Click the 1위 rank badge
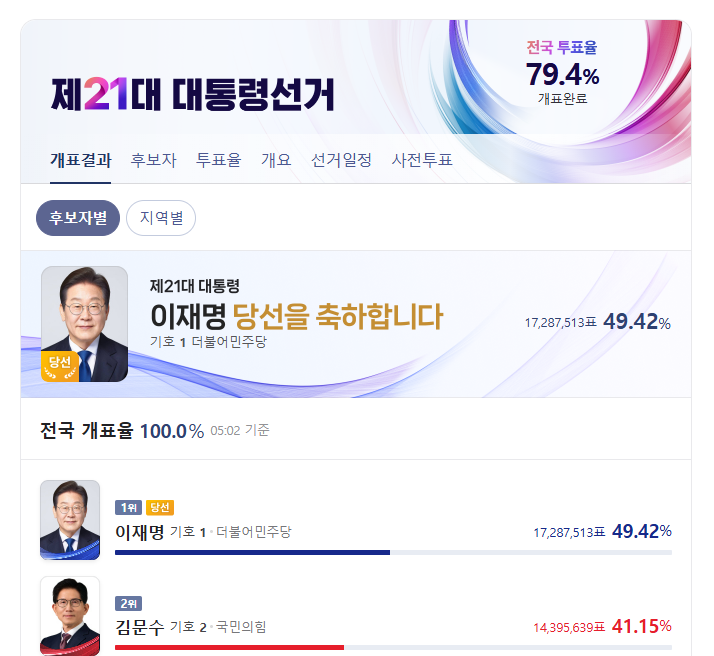 pyautogui.click(x=128, y=508)
